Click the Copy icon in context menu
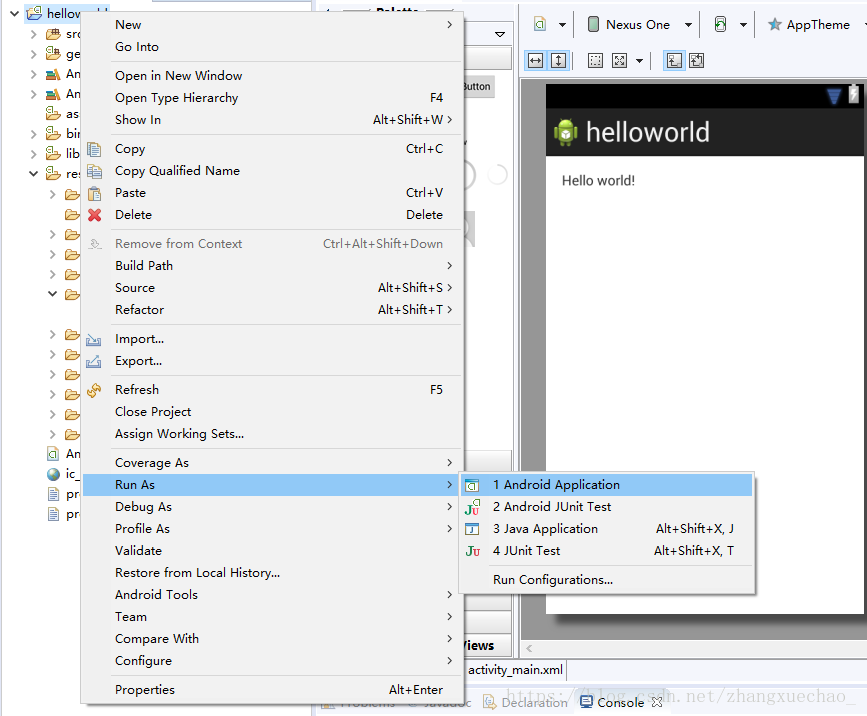This screenshot has height=716, width=867. pos(94,149)
